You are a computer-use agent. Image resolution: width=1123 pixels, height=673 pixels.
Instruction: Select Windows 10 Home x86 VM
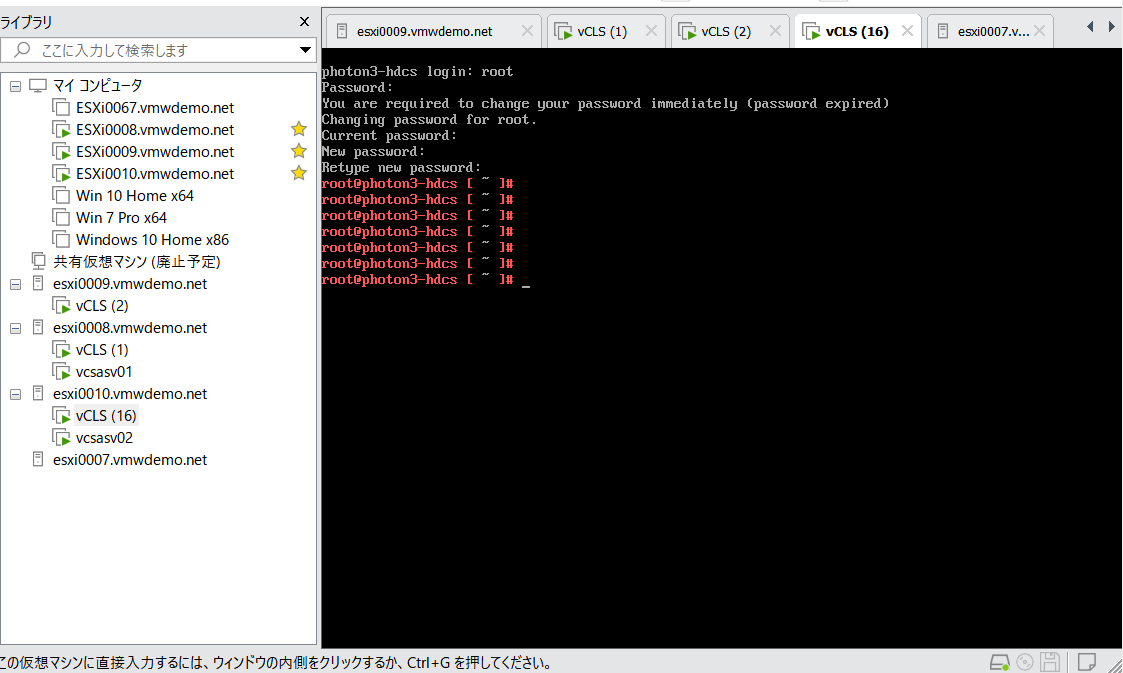coord(153,240)
